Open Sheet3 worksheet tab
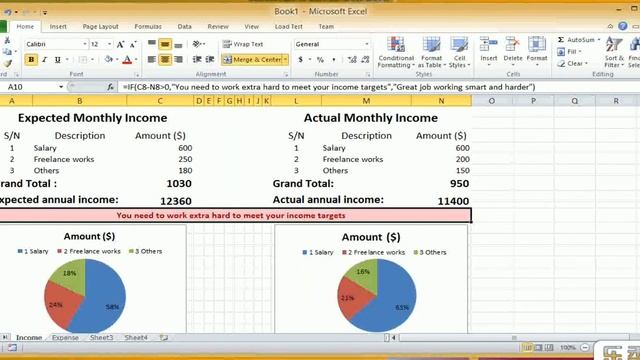640x360 pixels. tap(101, 338)
